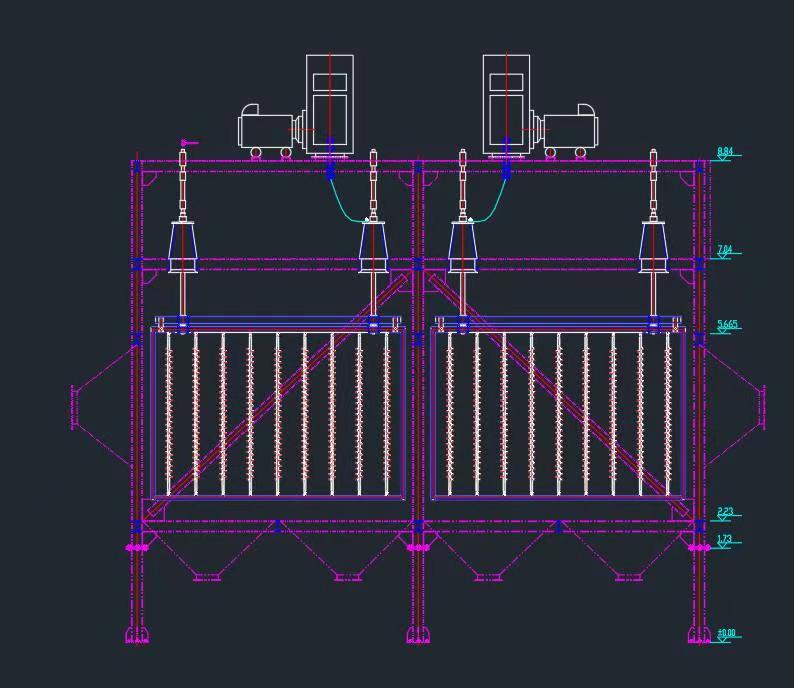Pick the 5.665 elevation text

(x=727, y=325)
